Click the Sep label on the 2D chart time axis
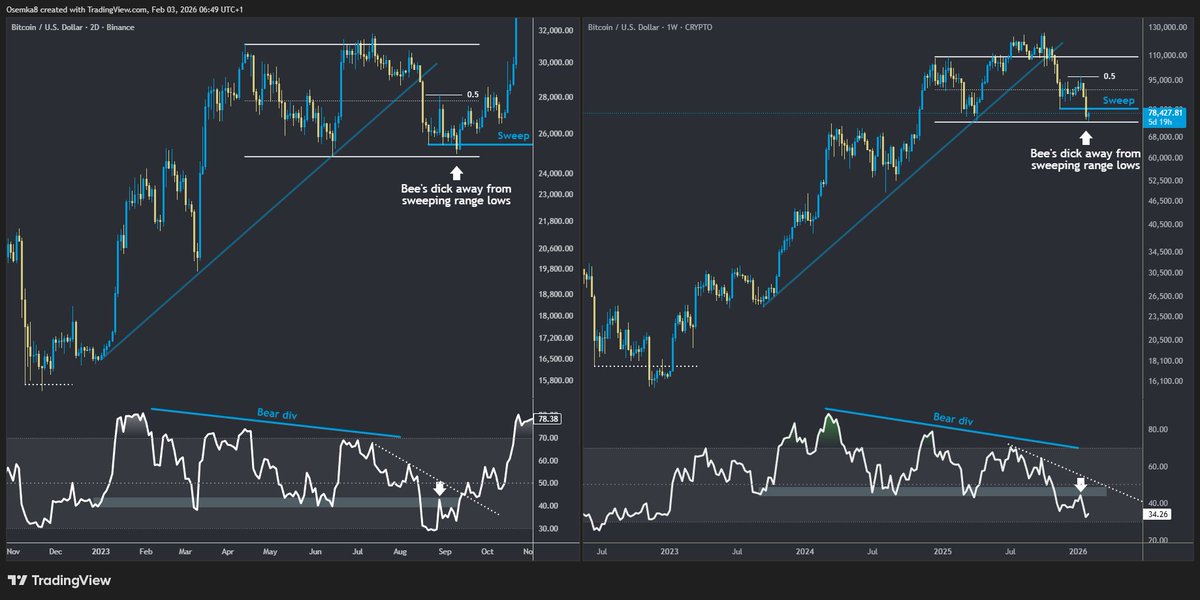The image size is (1200, 600). (444, 551)
